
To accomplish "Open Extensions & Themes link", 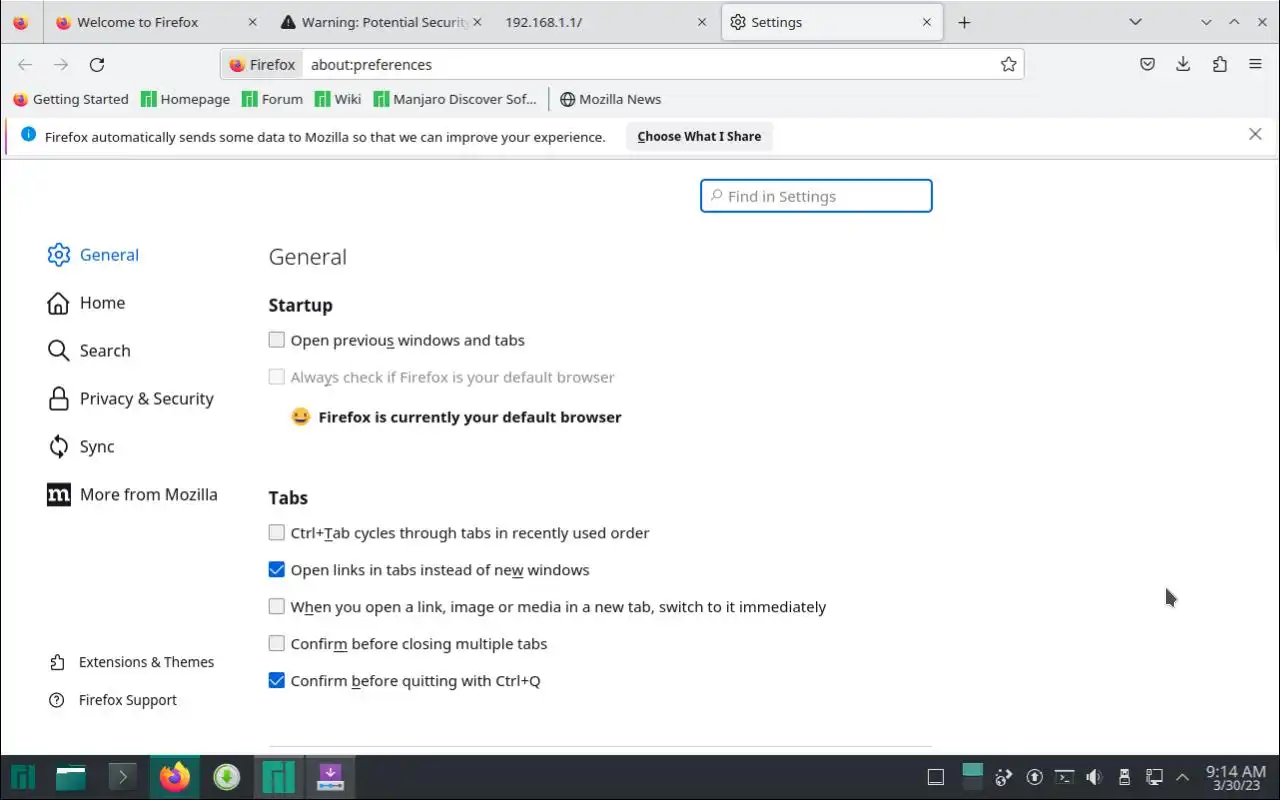I will pos(131,662).
